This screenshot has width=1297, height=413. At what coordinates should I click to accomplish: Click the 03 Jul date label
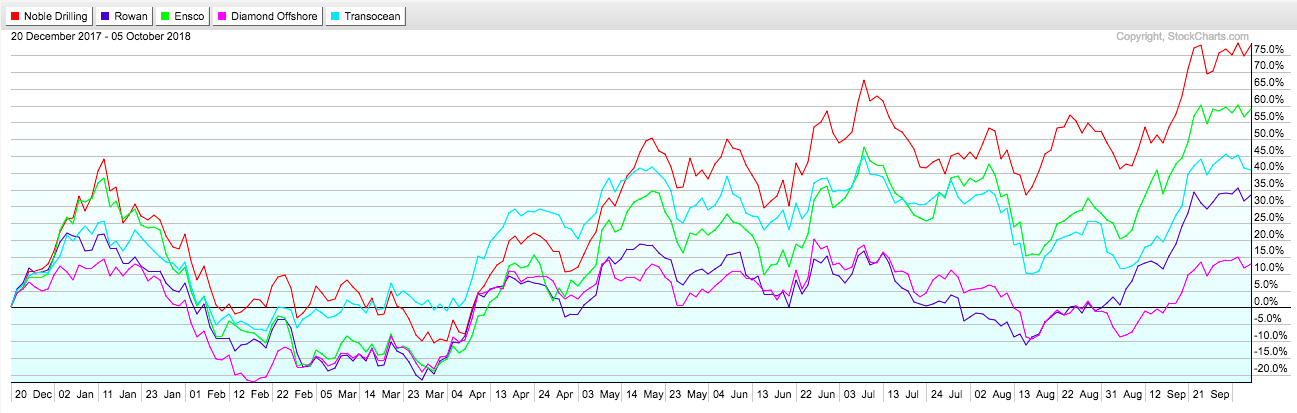(859, 395)
